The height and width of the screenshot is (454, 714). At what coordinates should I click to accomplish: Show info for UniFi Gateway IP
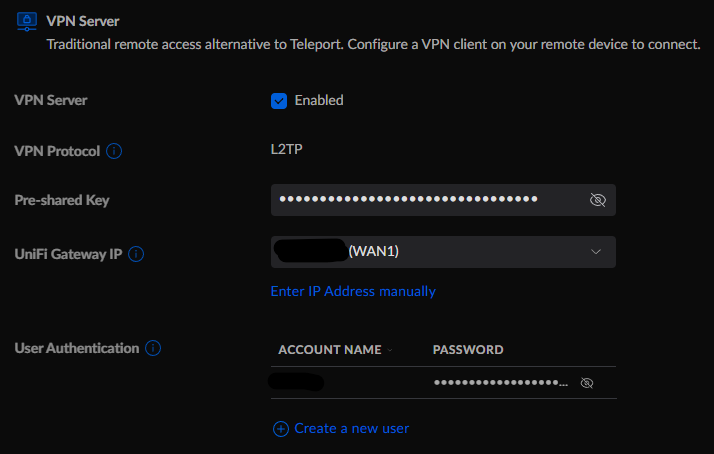136,254
